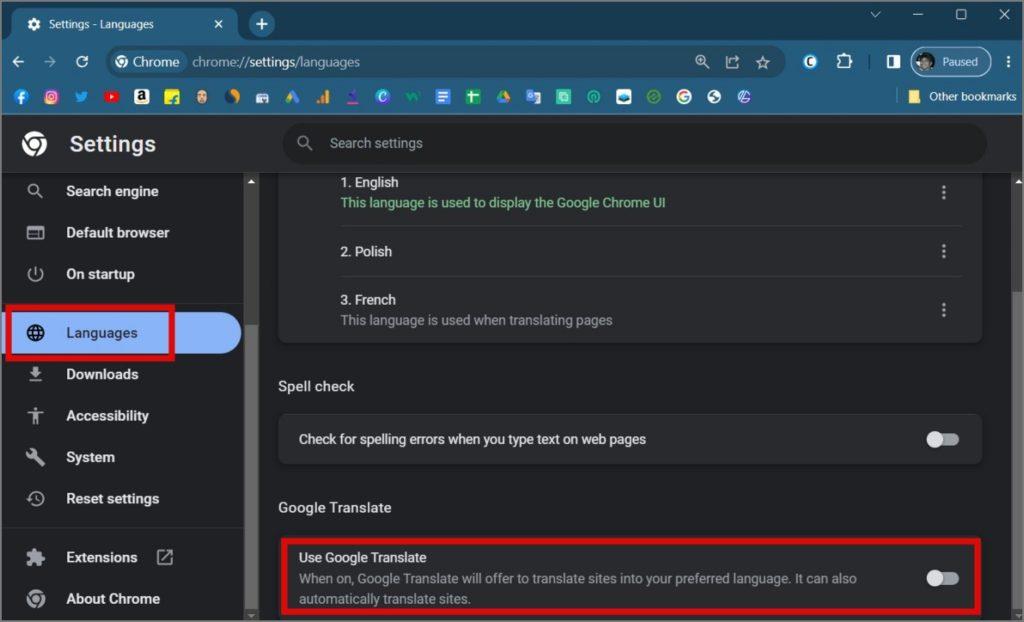
Task: Click the Paused profile button
Action: pyautogui.click(x=951, y=61)
